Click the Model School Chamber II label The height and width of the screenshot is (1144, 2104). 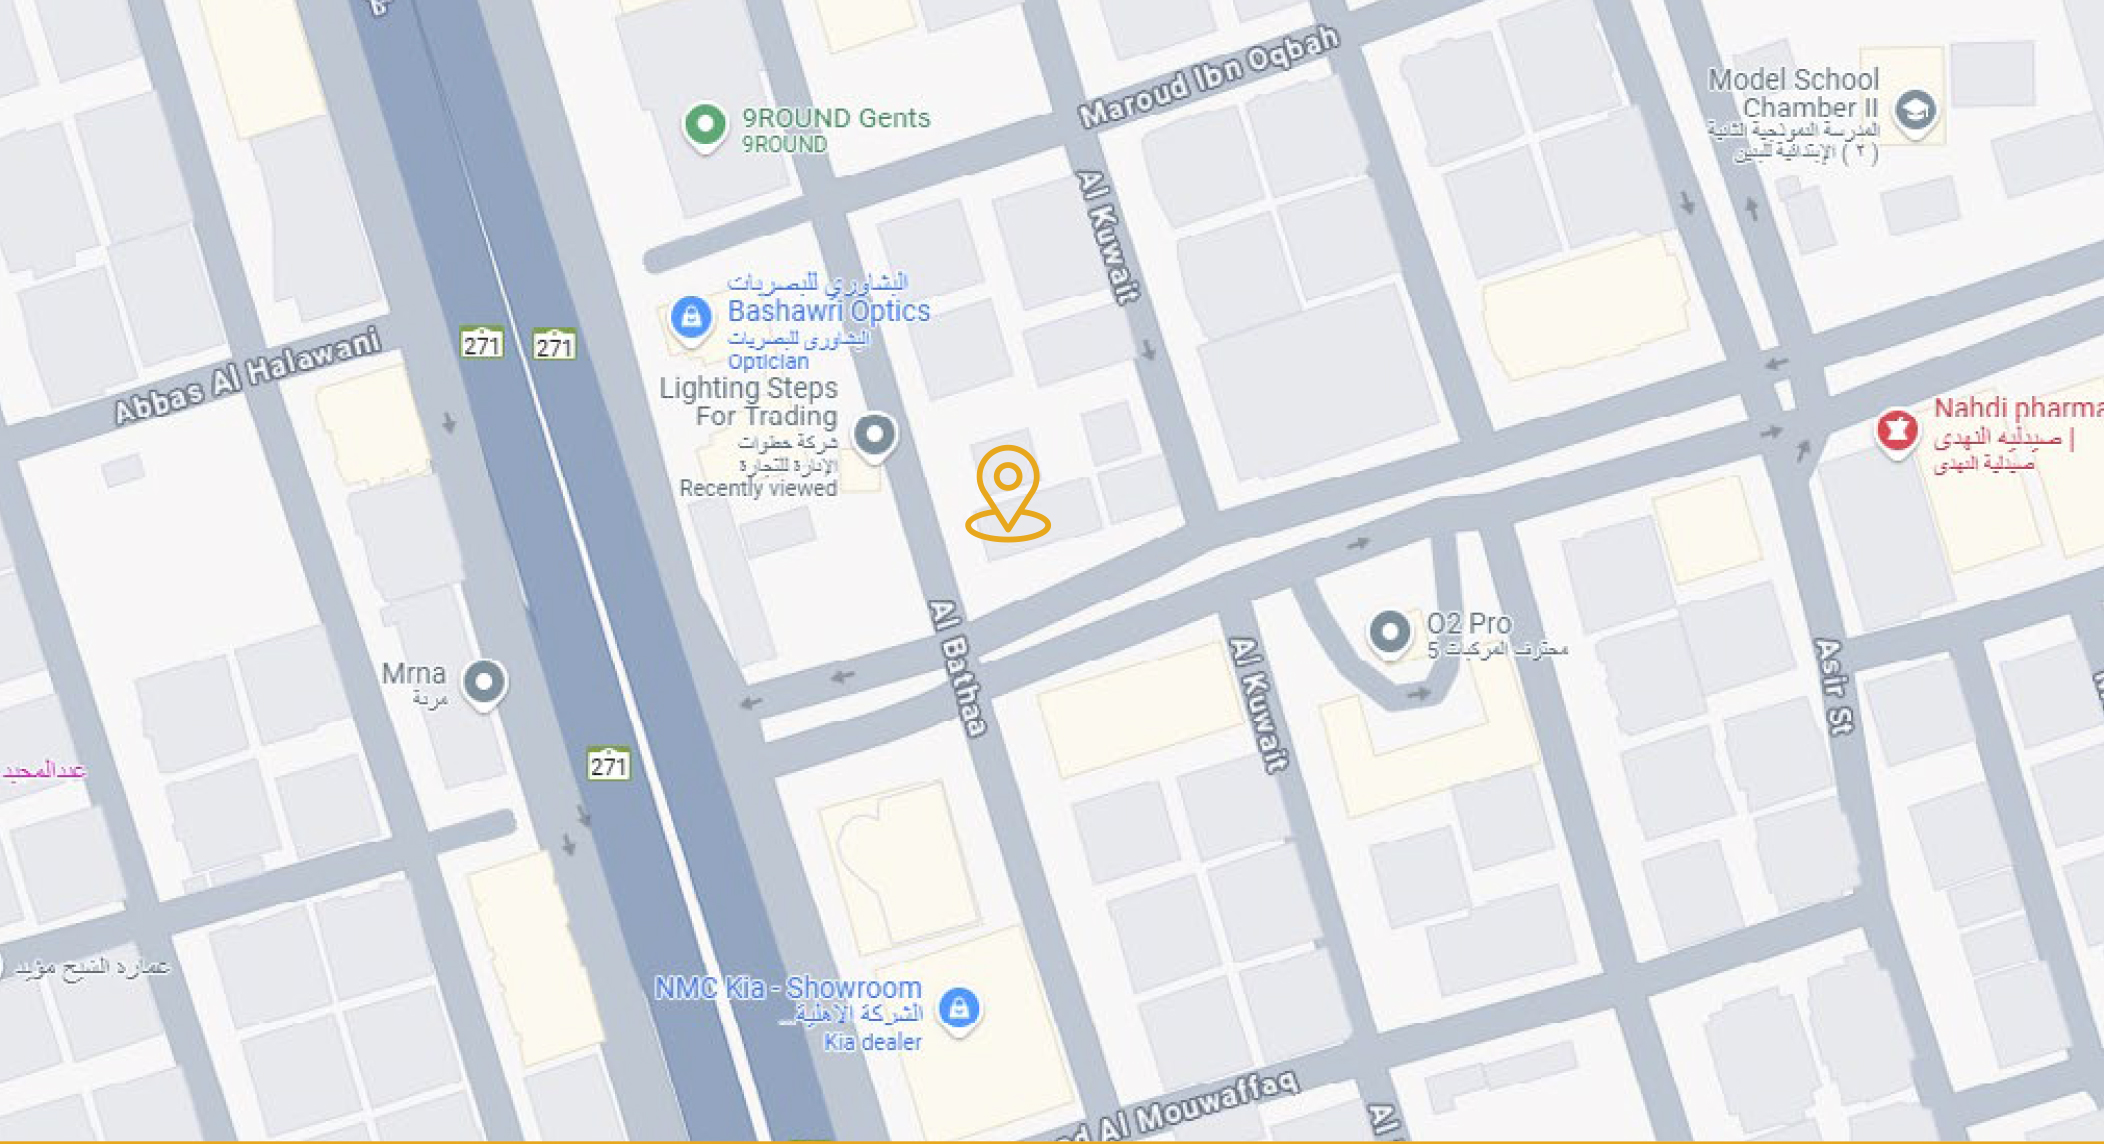click(x=1794, y=93)
